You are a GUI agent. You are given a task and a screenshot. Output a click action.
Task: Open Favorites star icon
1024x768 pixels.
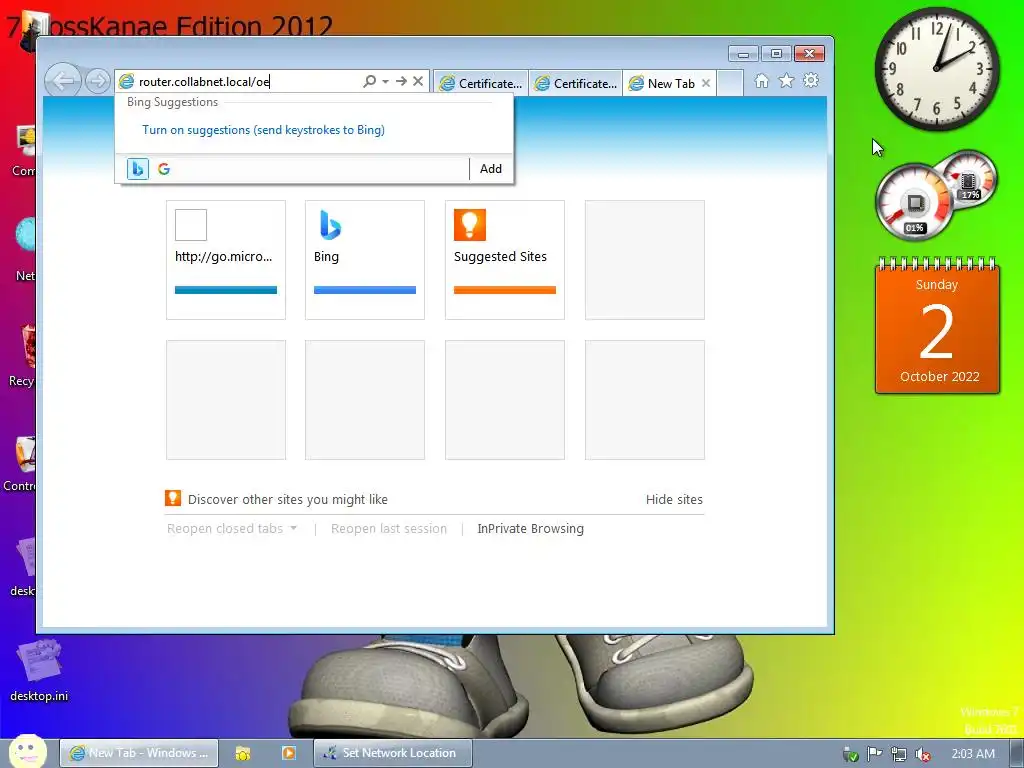click(x=786, y=80)
